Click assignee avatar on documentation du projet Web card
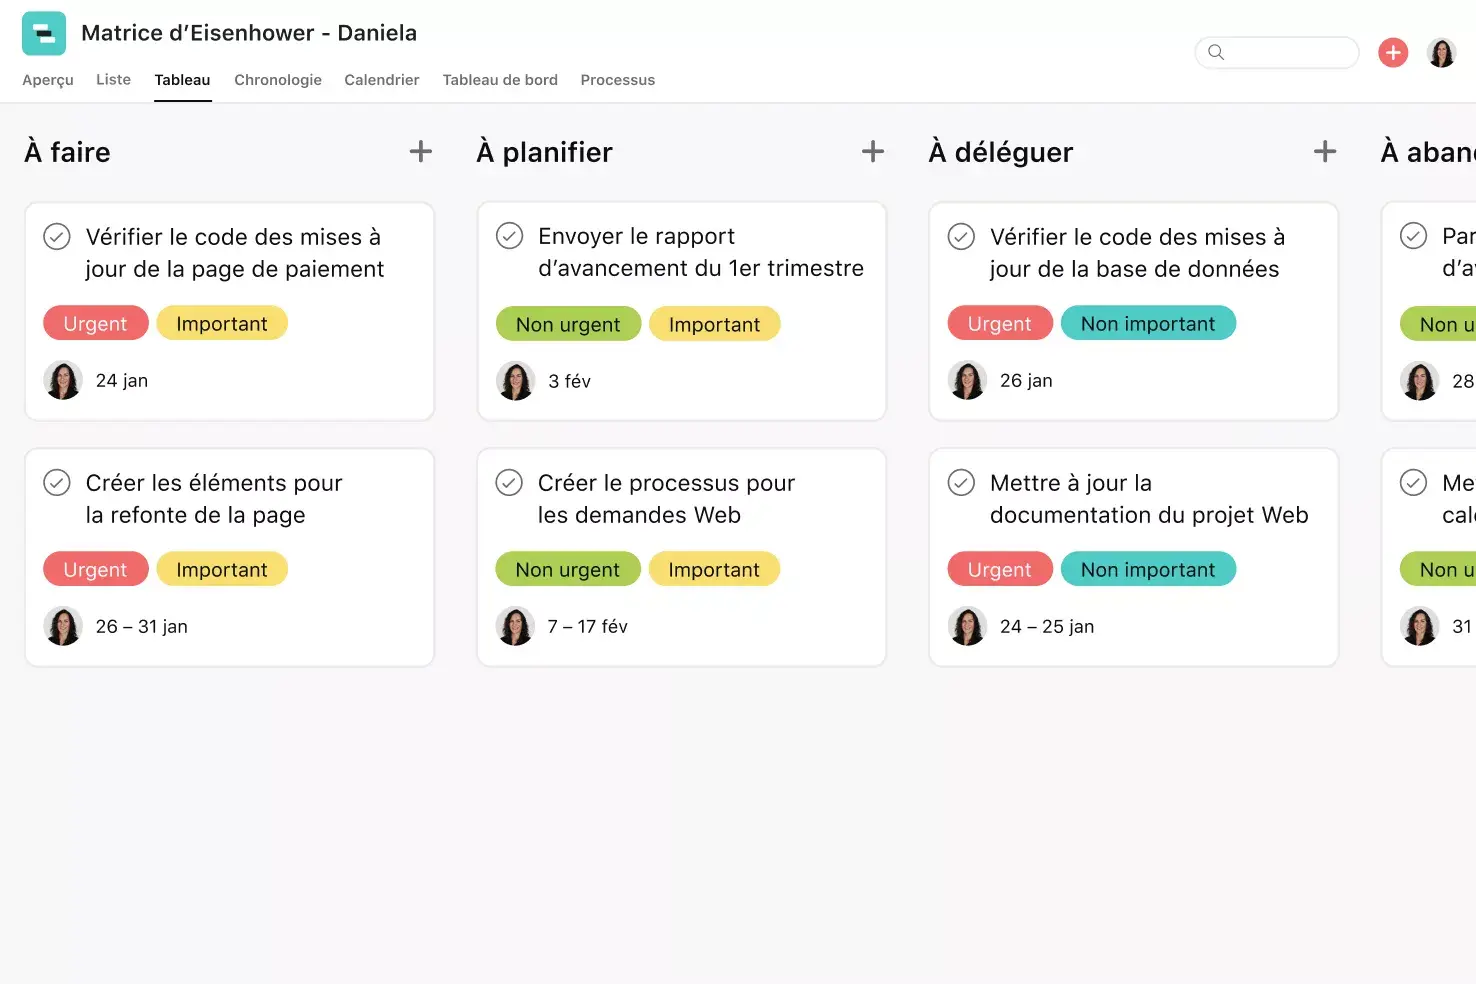This screenshot has width=1476, height=984. tap(967, 626)
